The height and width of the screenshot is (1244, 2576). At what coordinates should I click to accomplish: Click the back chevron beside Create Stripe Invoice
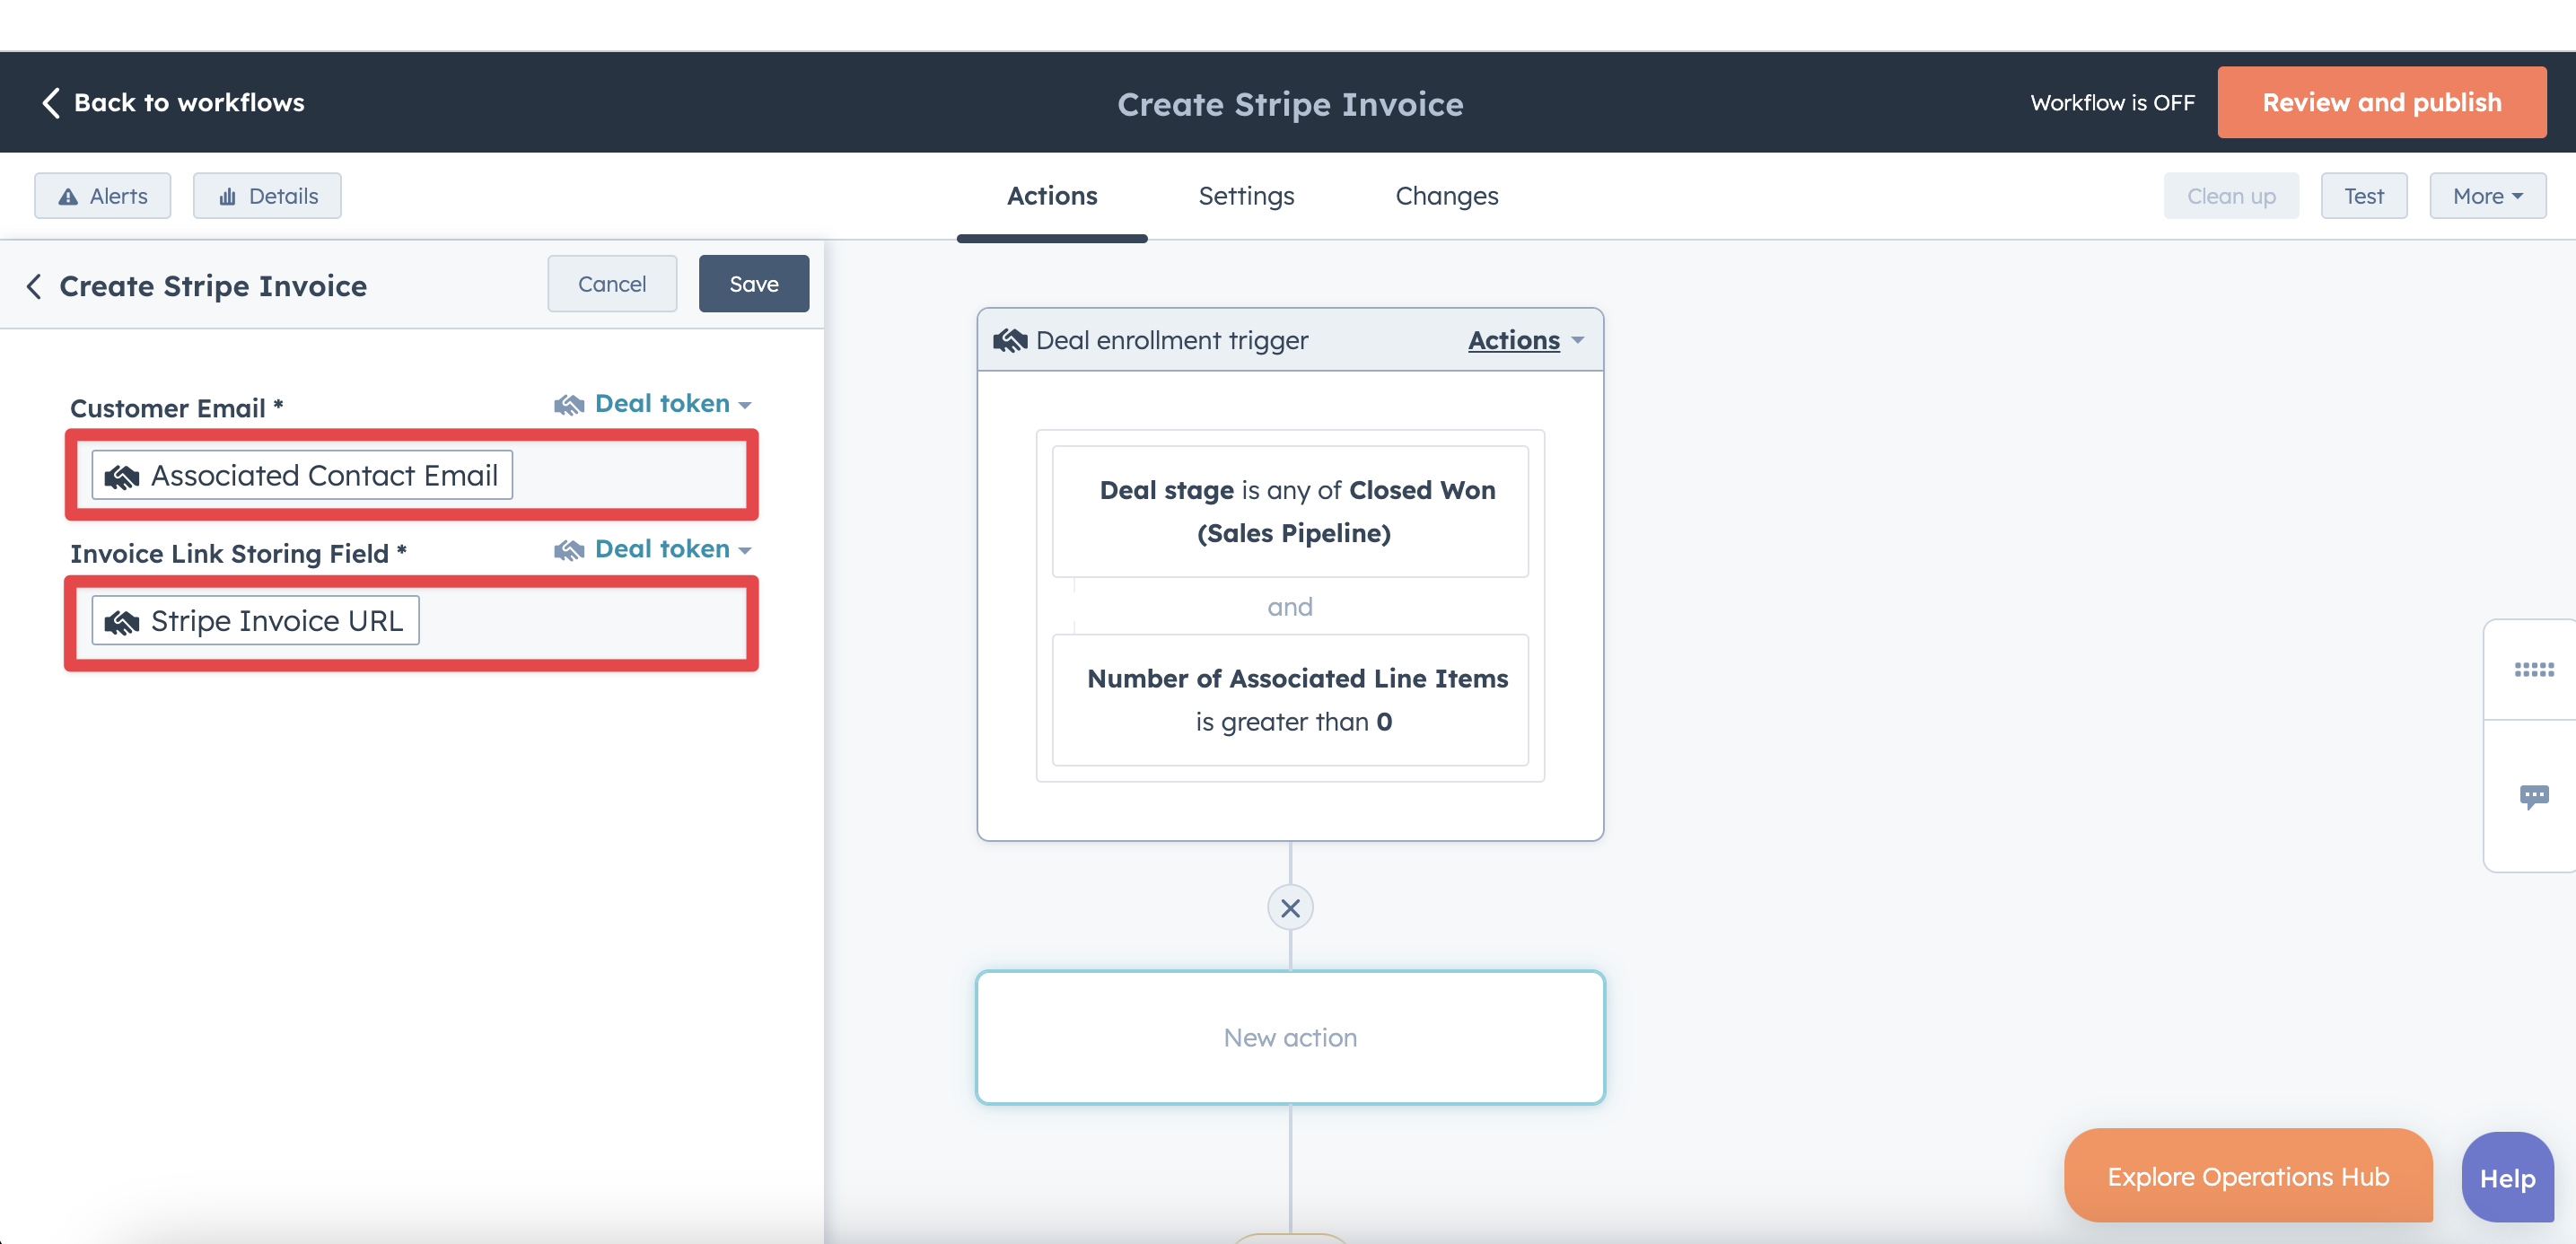(33, 286)
